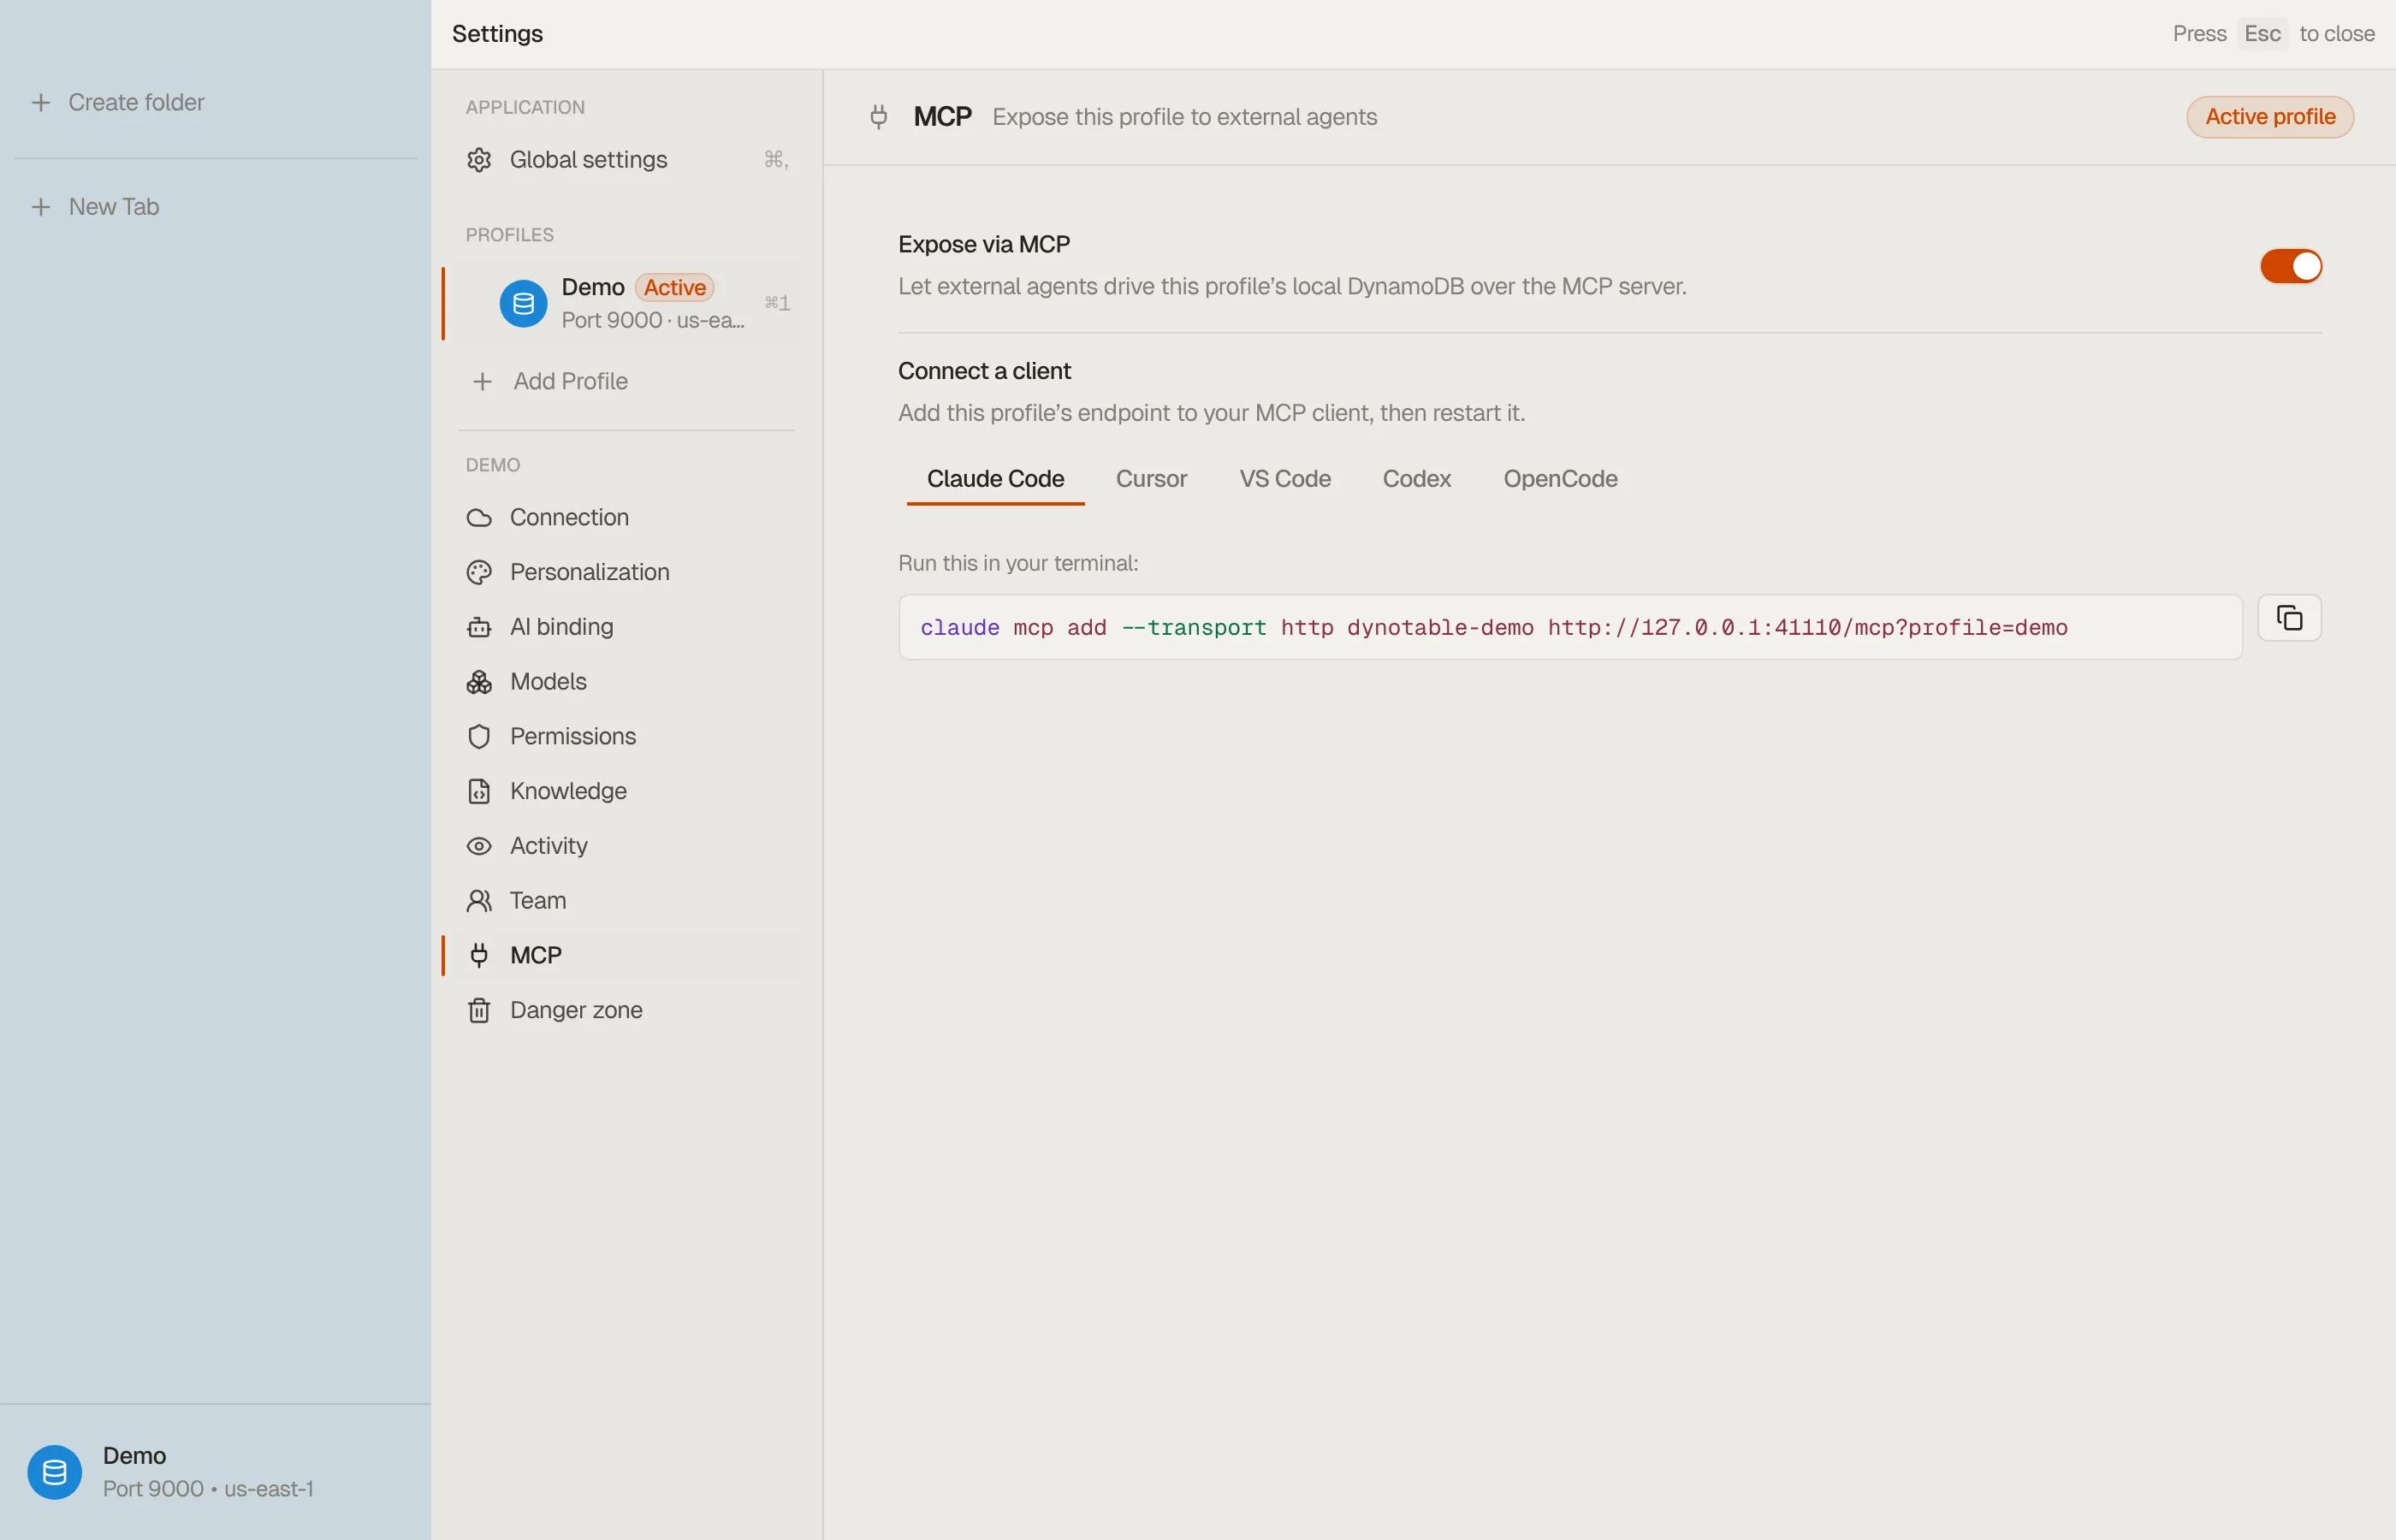
Task: Click the MCP page title text
Action: tap(942, 117)
